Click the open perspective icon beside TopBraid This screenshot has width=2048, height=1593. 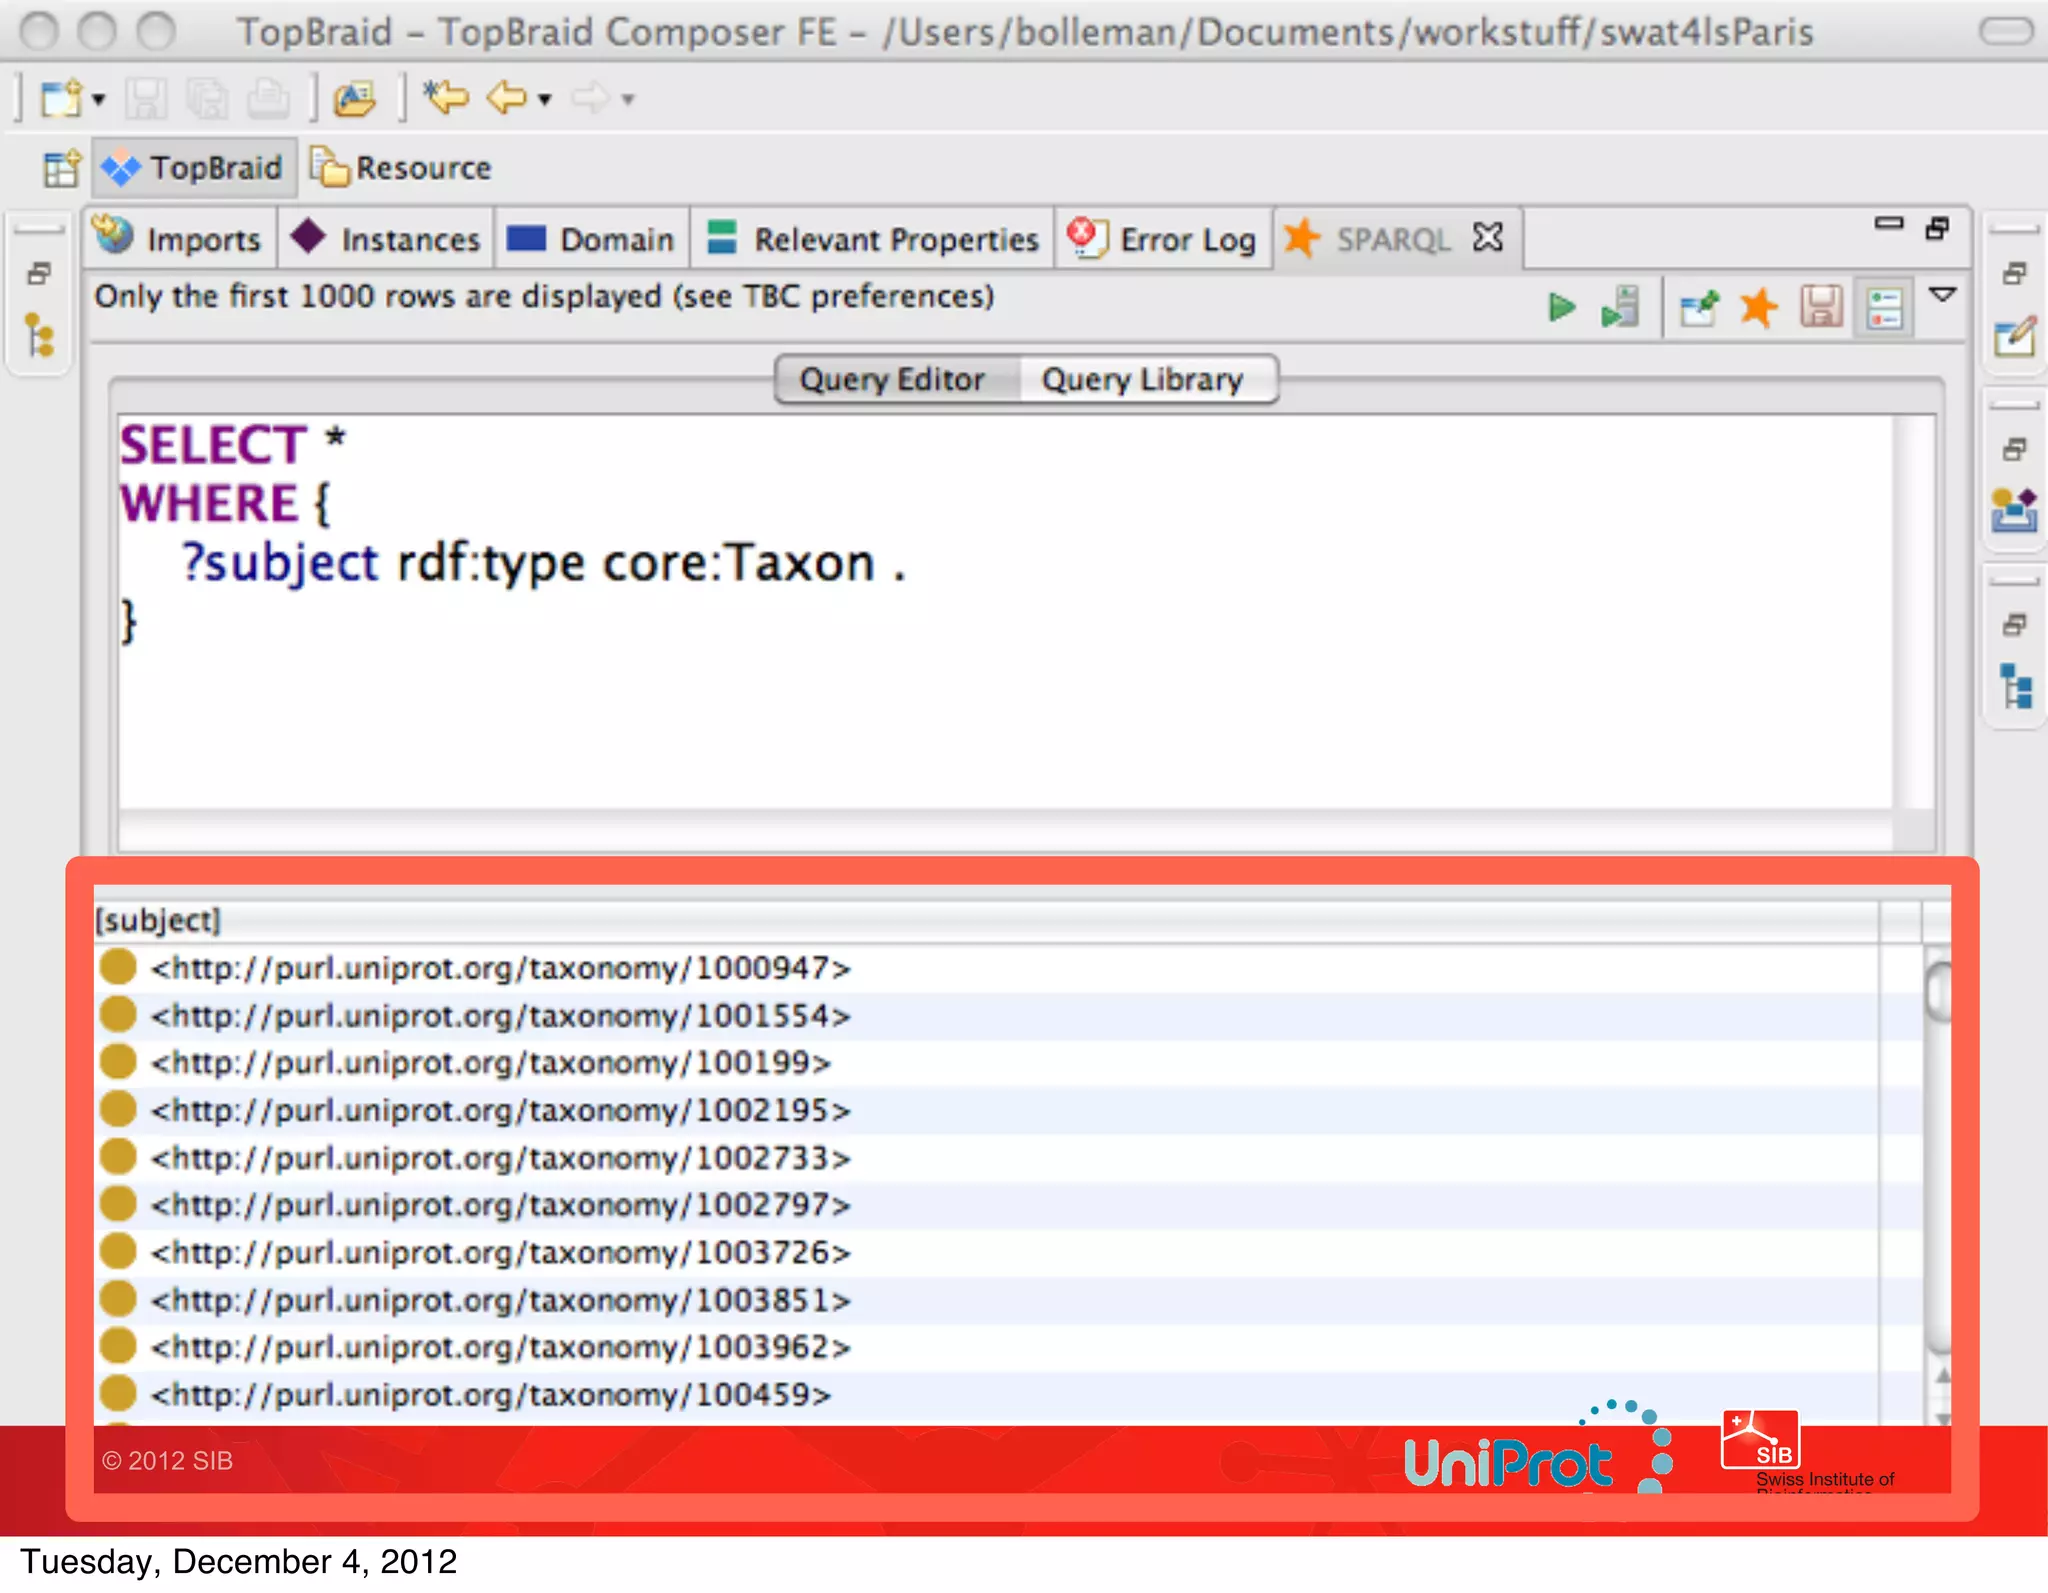pyautogui.click(x=61, y=168)
